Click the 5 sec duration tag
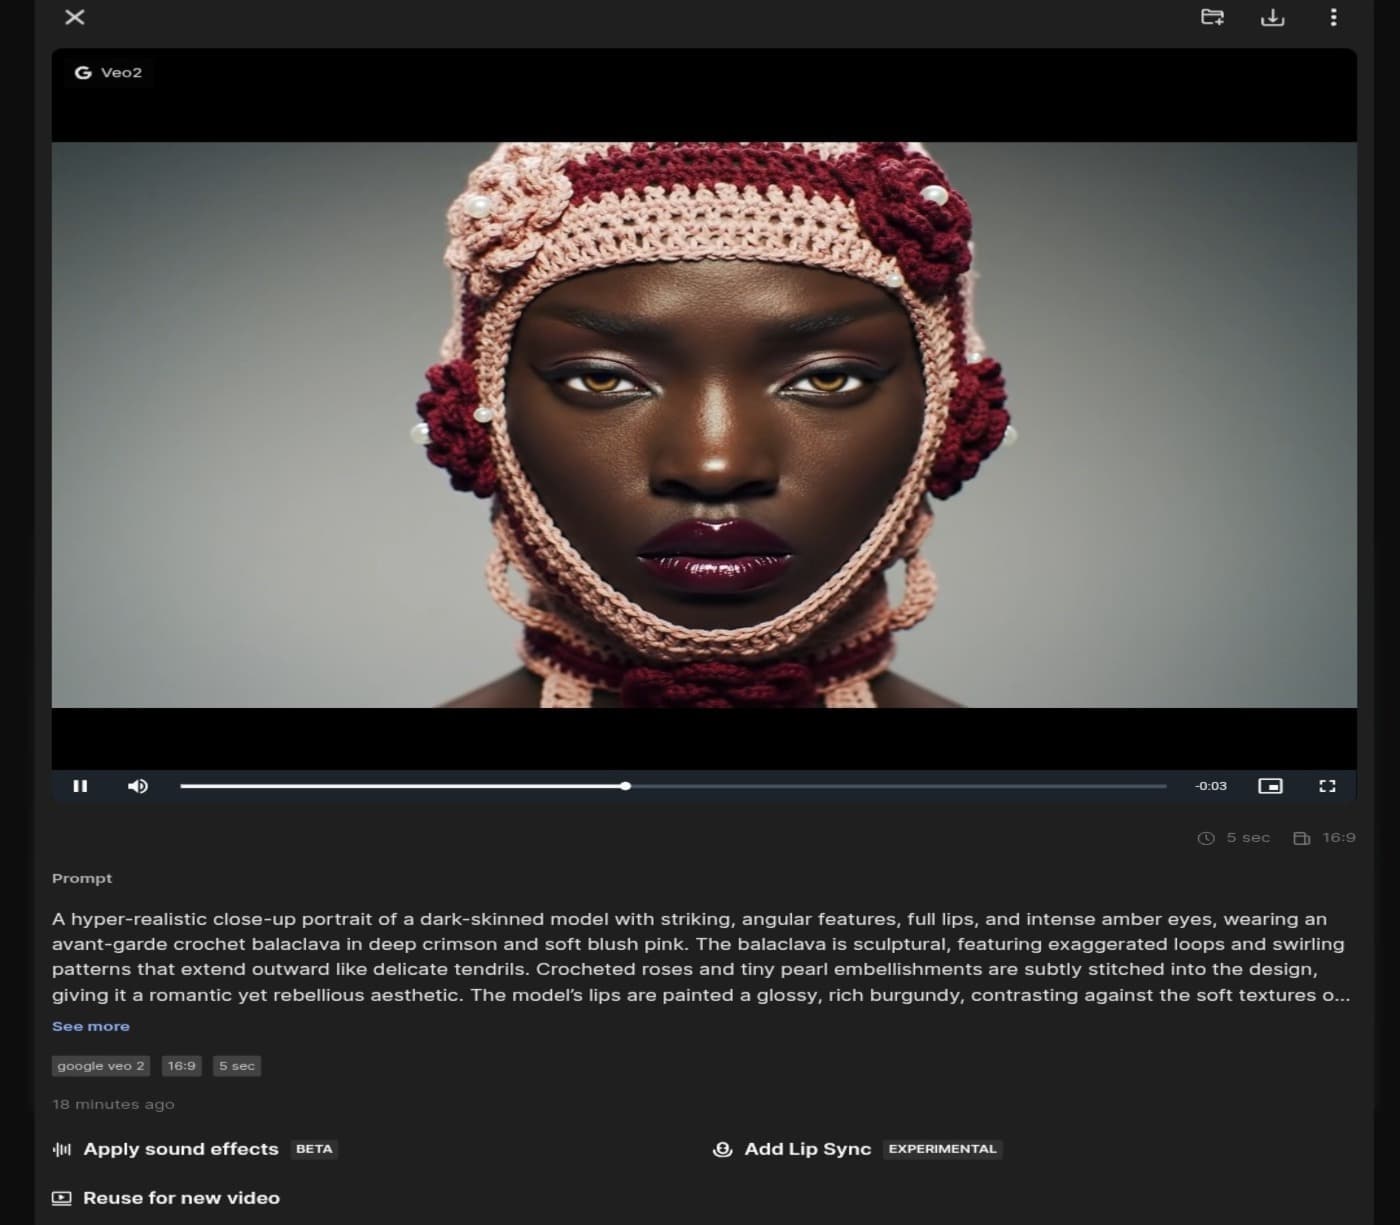1400x1225 pixels. [x=237, y=1066]
